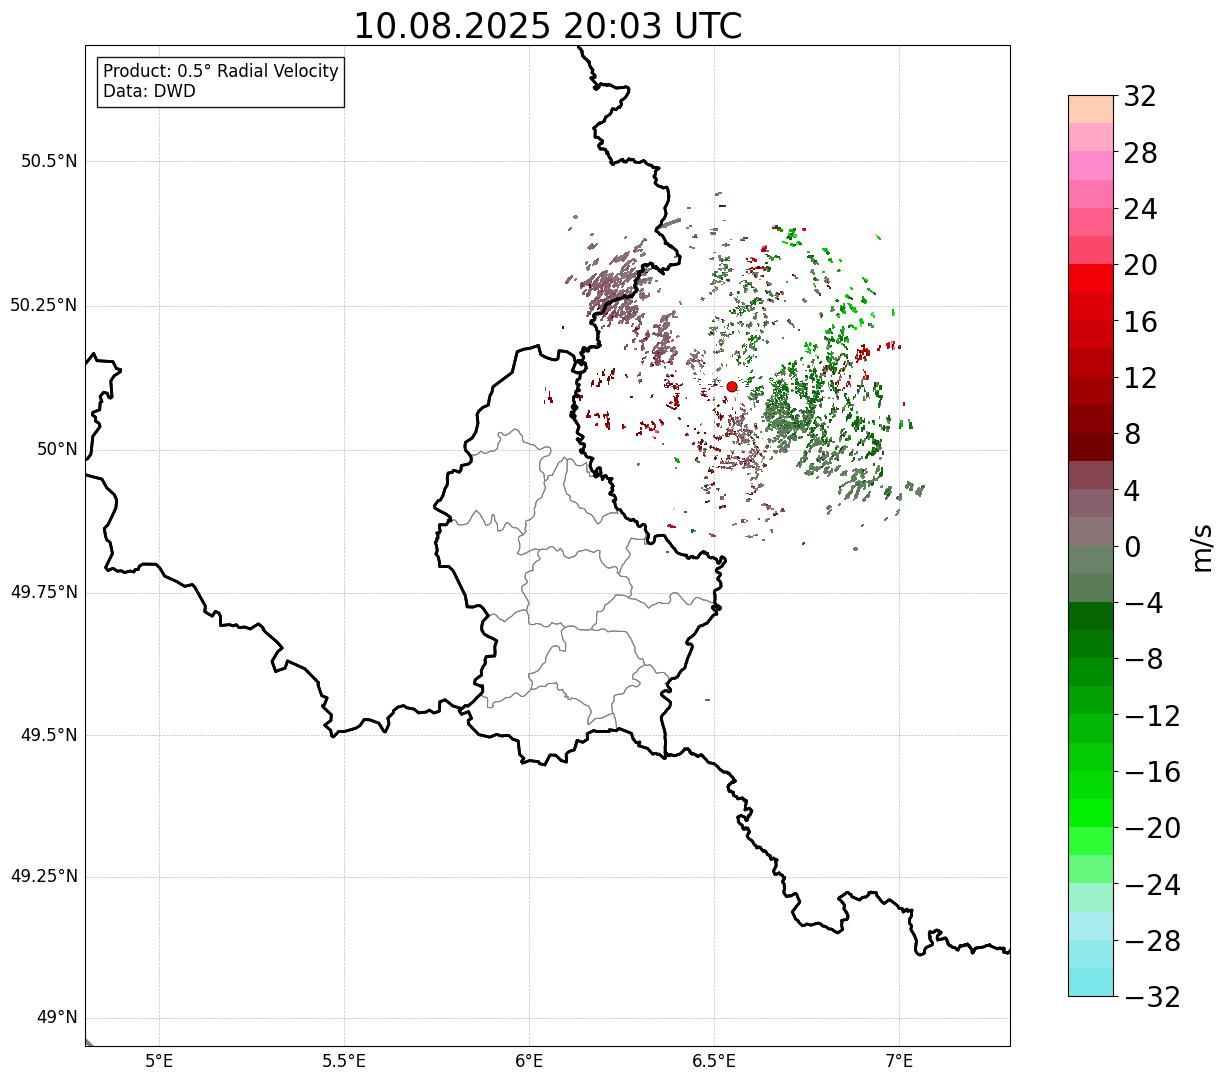Click the colorbar tick label 0
The height and width of the screenshot is (1081, 1225).
coord(1132,547)
